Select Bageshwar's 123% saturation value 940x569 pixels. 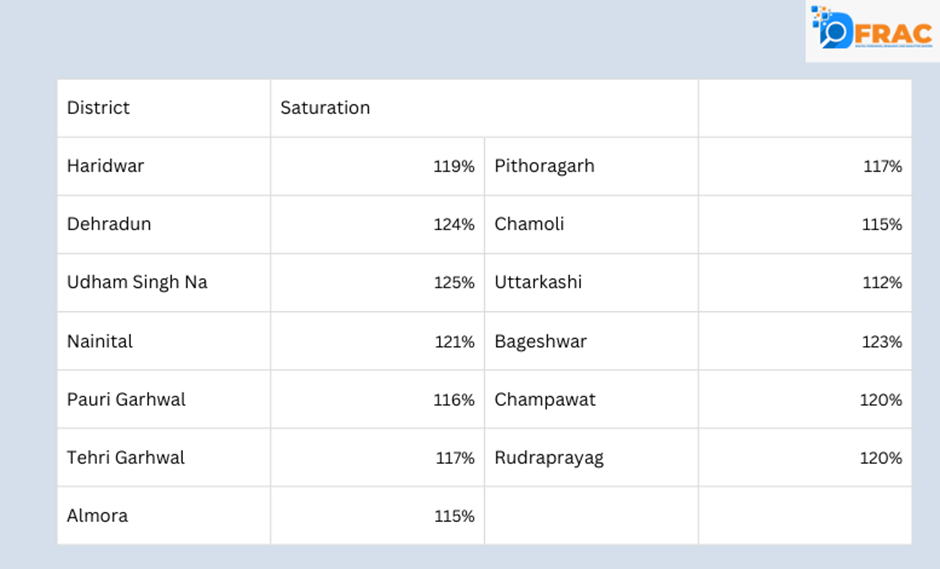882,342
